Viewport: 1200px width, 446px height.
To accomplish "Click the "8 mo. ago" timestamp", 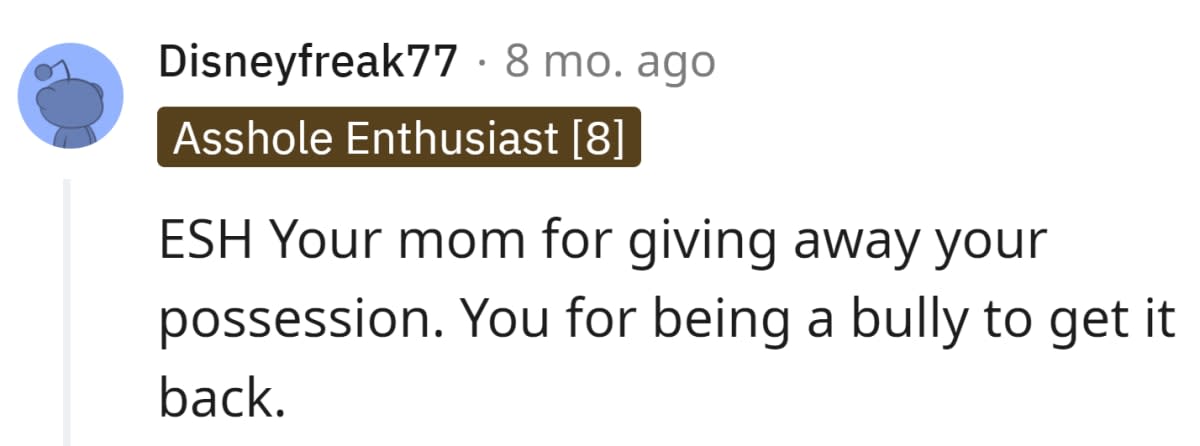I will tap(610, 63).
